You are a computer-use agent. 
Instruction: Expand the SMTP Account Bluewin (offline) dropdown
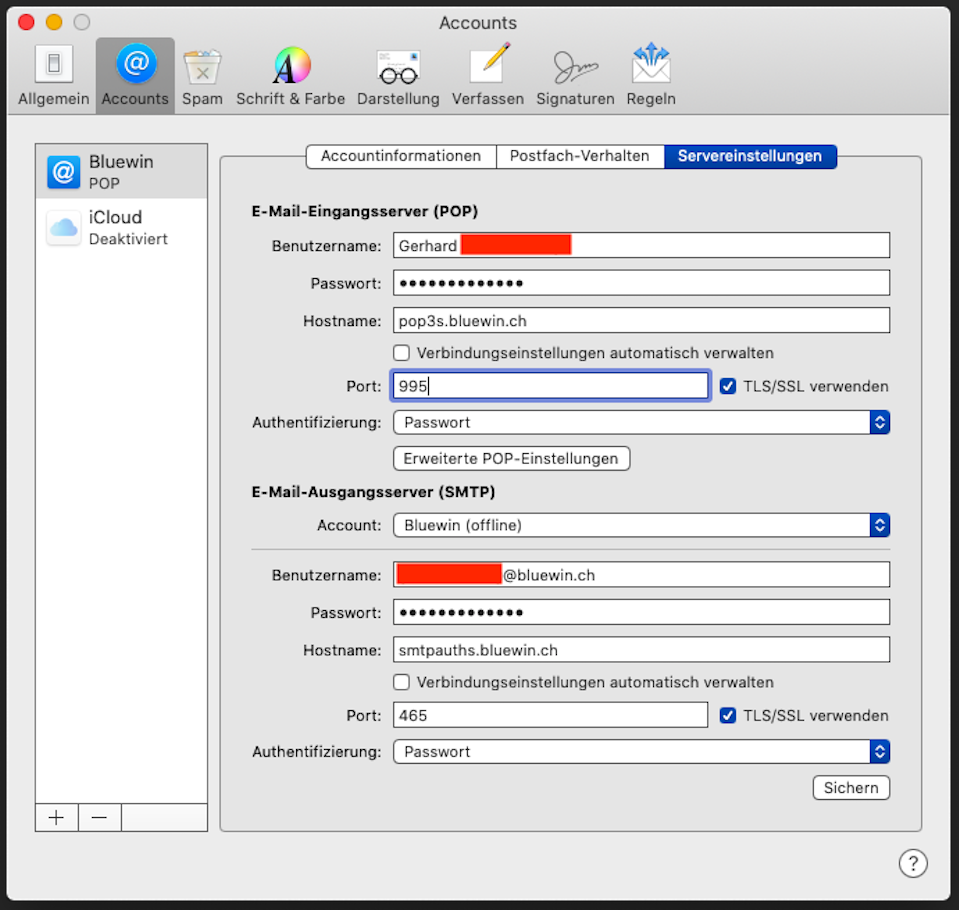(641, 525)
